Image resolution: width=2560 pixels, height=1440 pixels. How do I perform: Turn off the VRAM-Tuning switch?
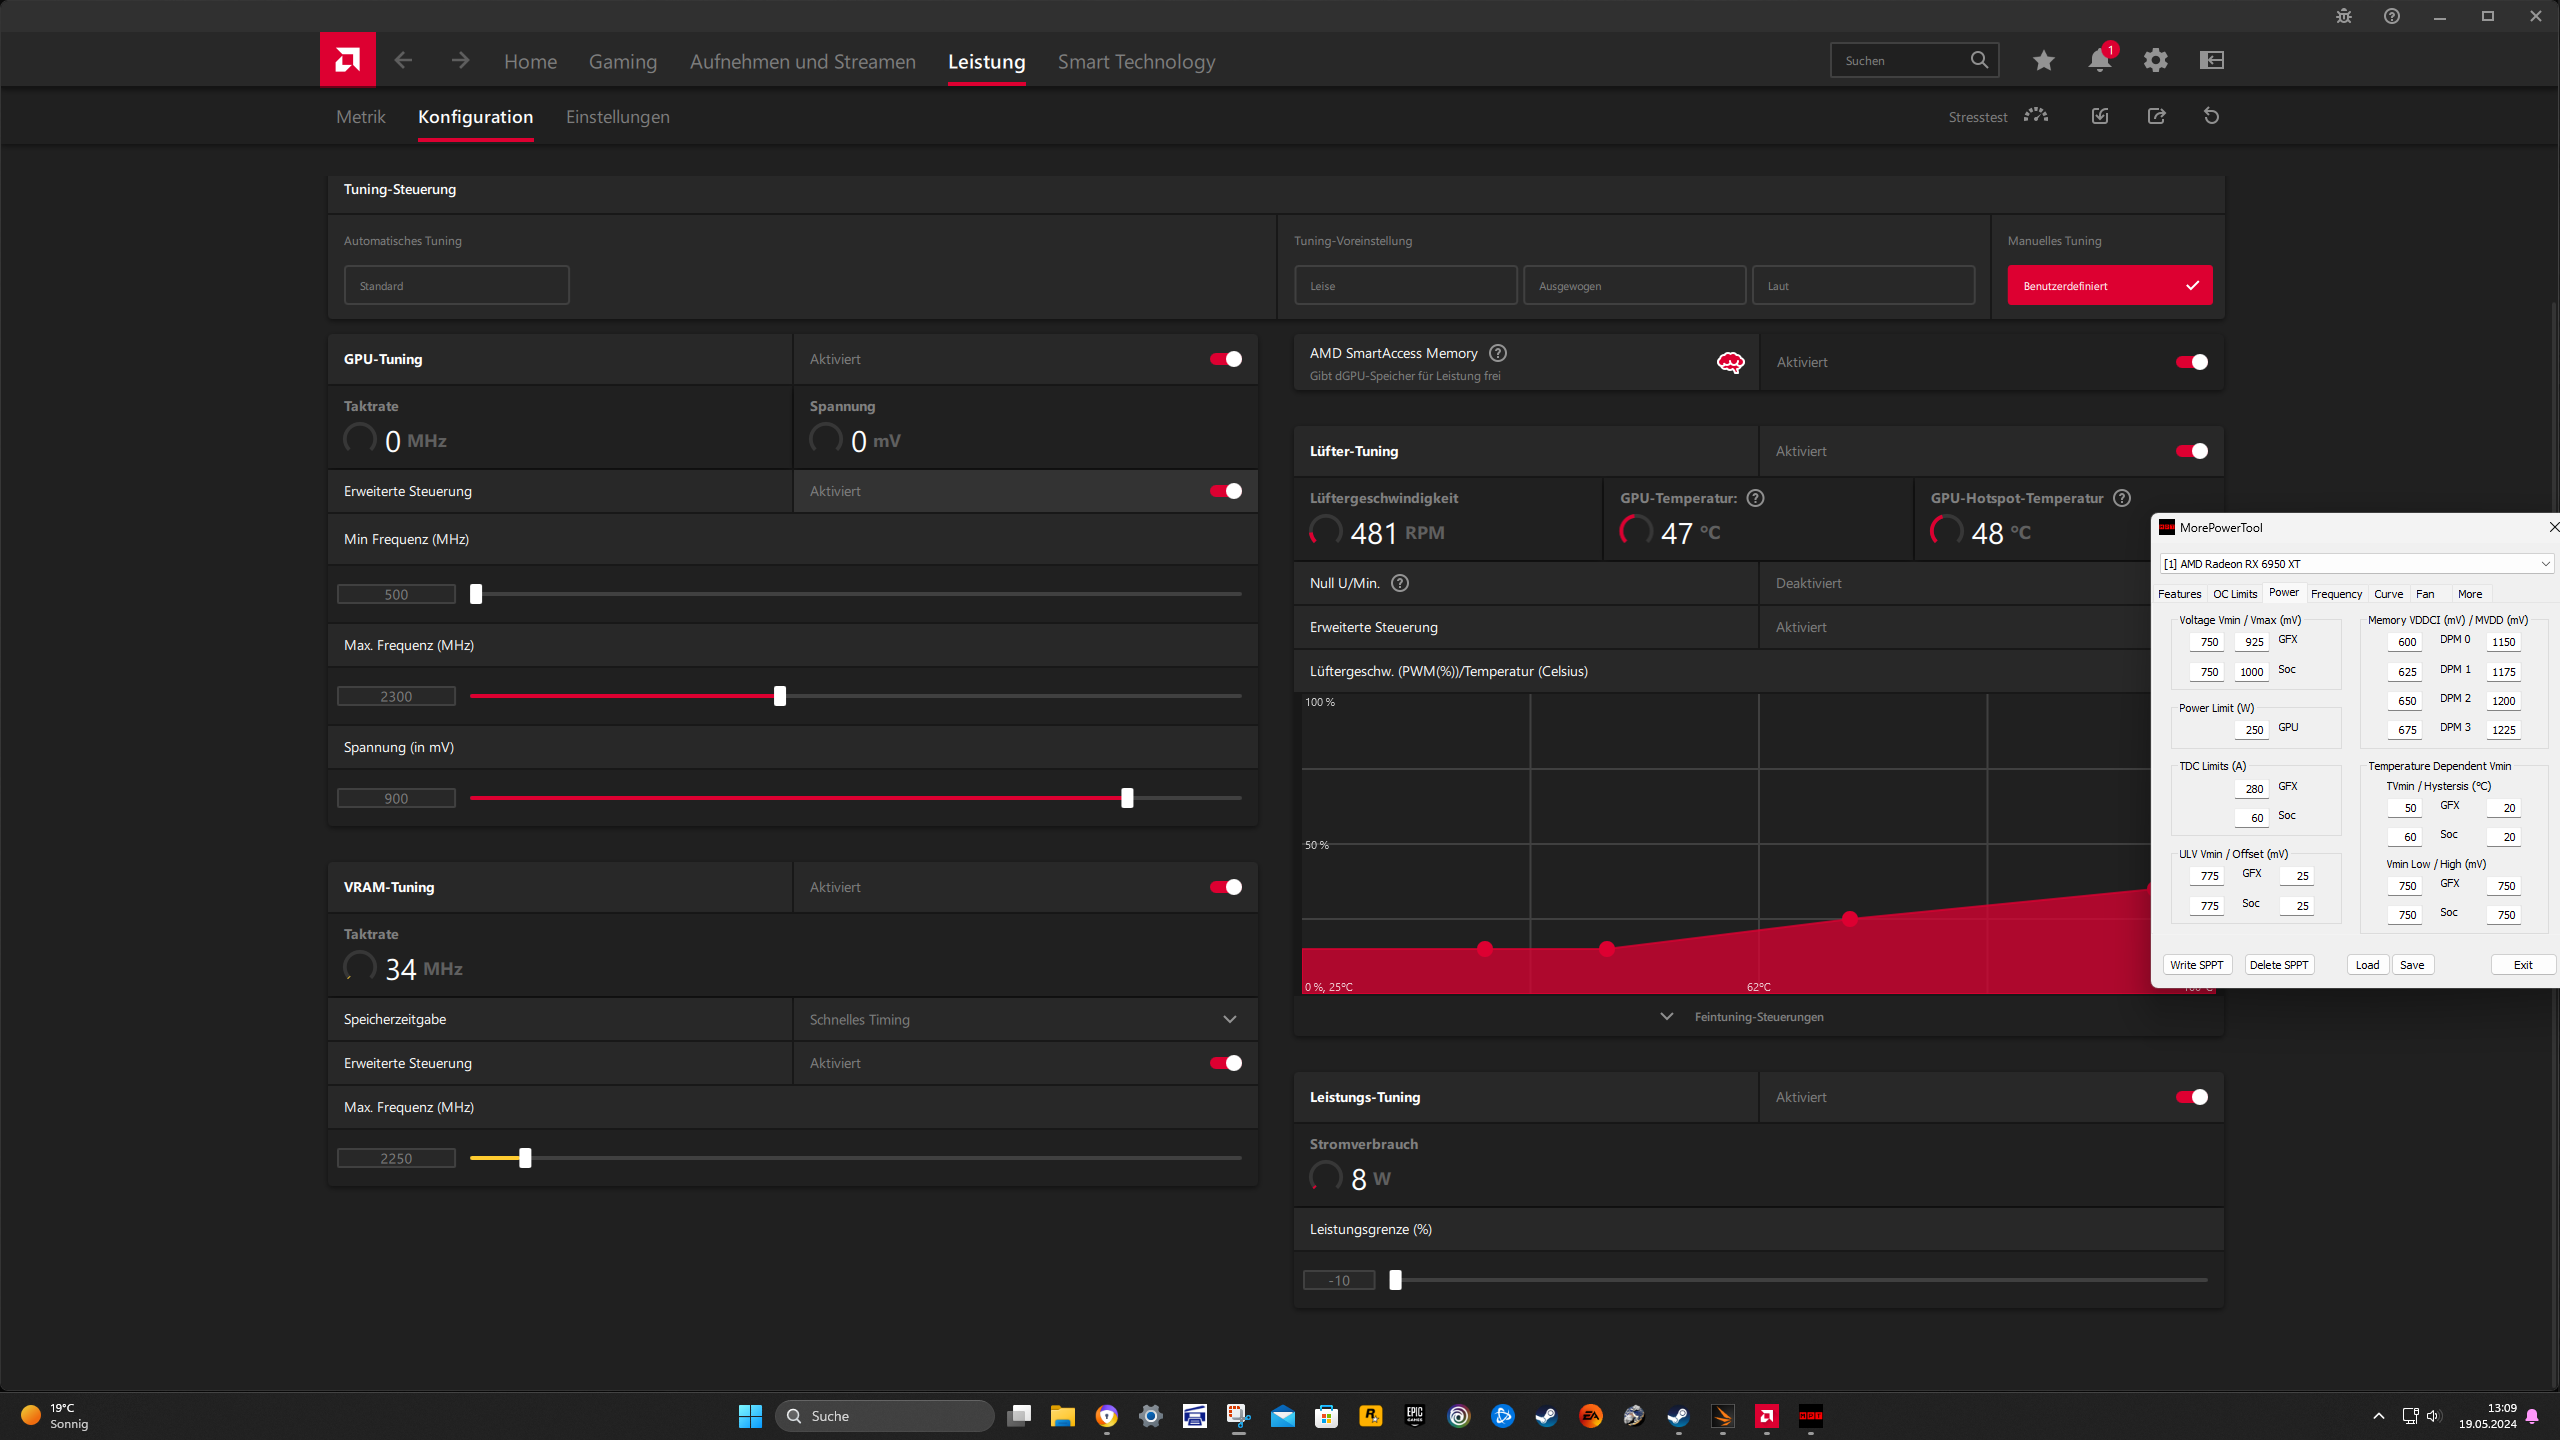(1225, 887)
